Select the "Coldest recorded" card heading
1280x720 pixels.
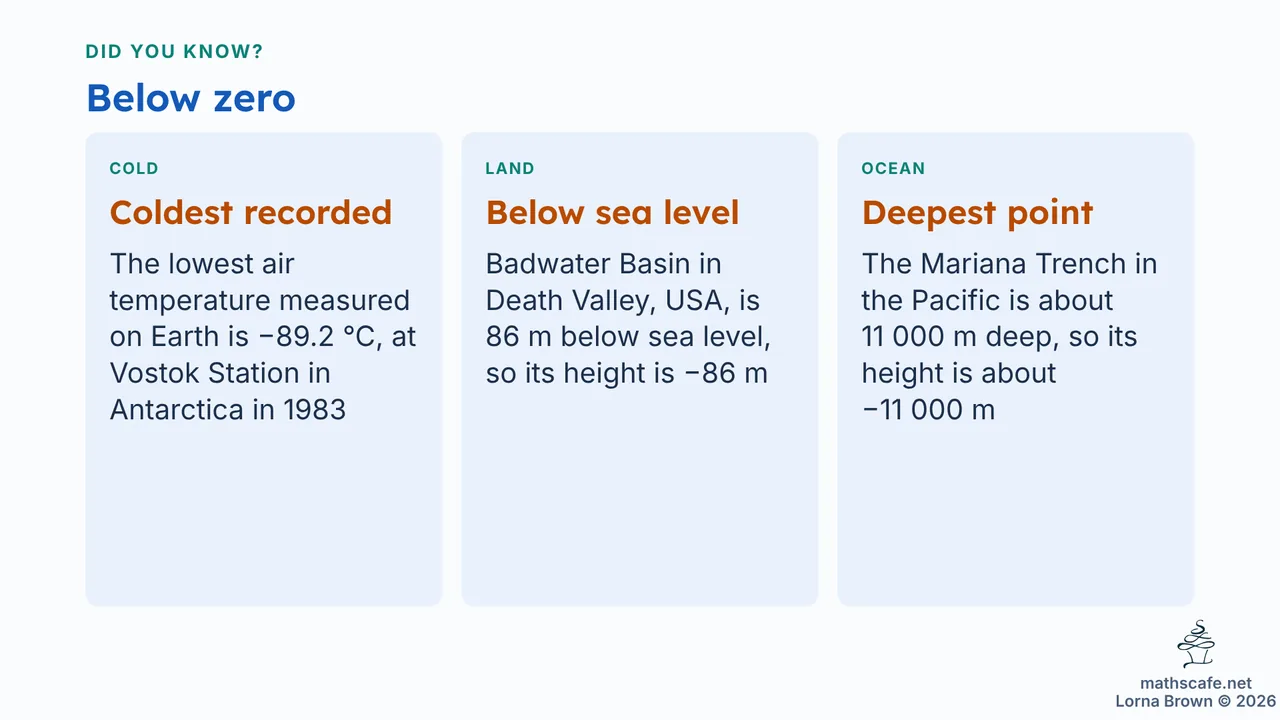(x=251, y=212)
